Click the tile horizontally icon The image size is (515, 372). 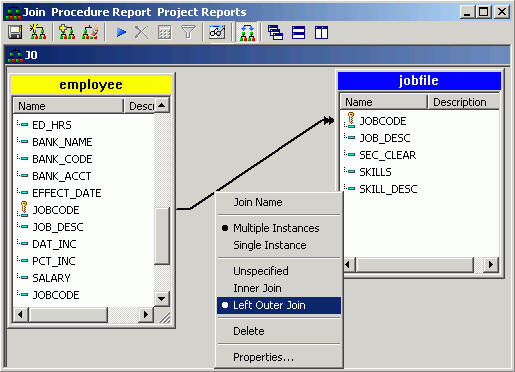click(x=298, y=33)
